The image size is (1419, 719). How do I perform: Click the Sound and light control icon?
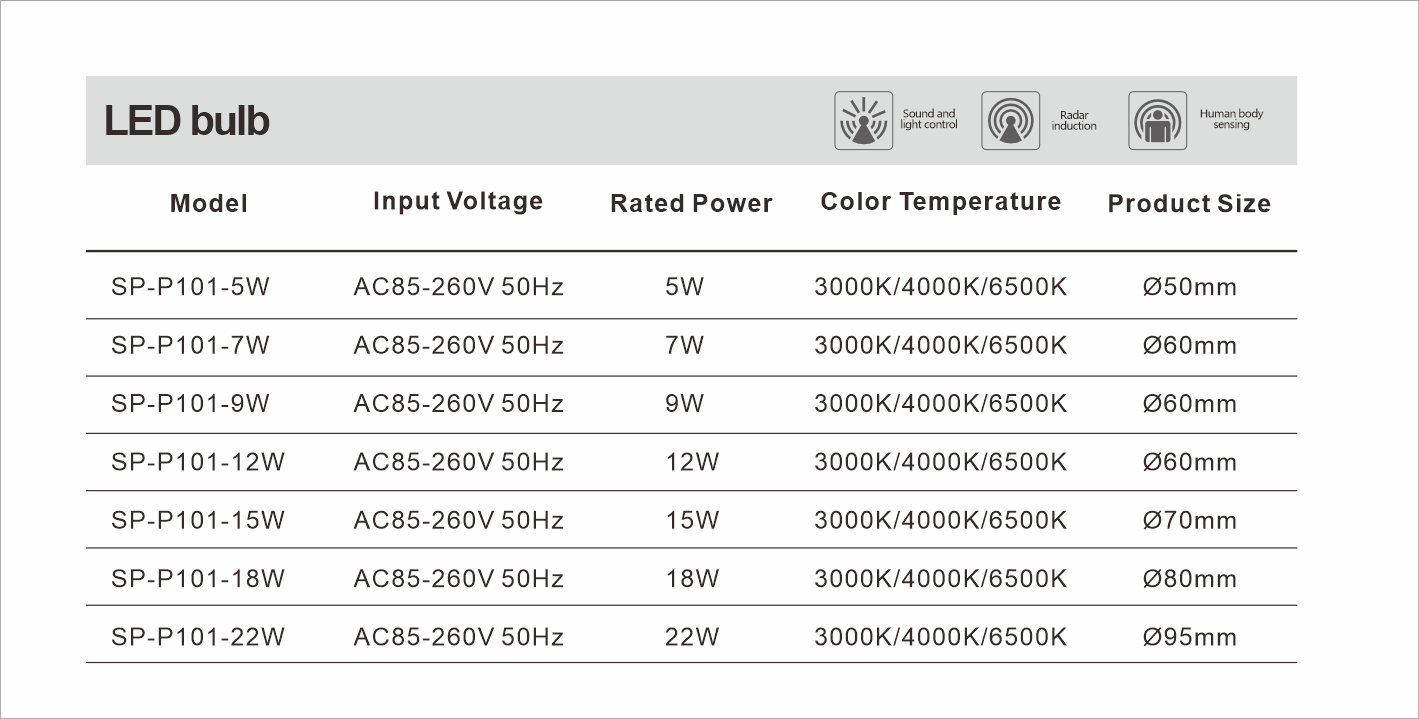(863, 121)
